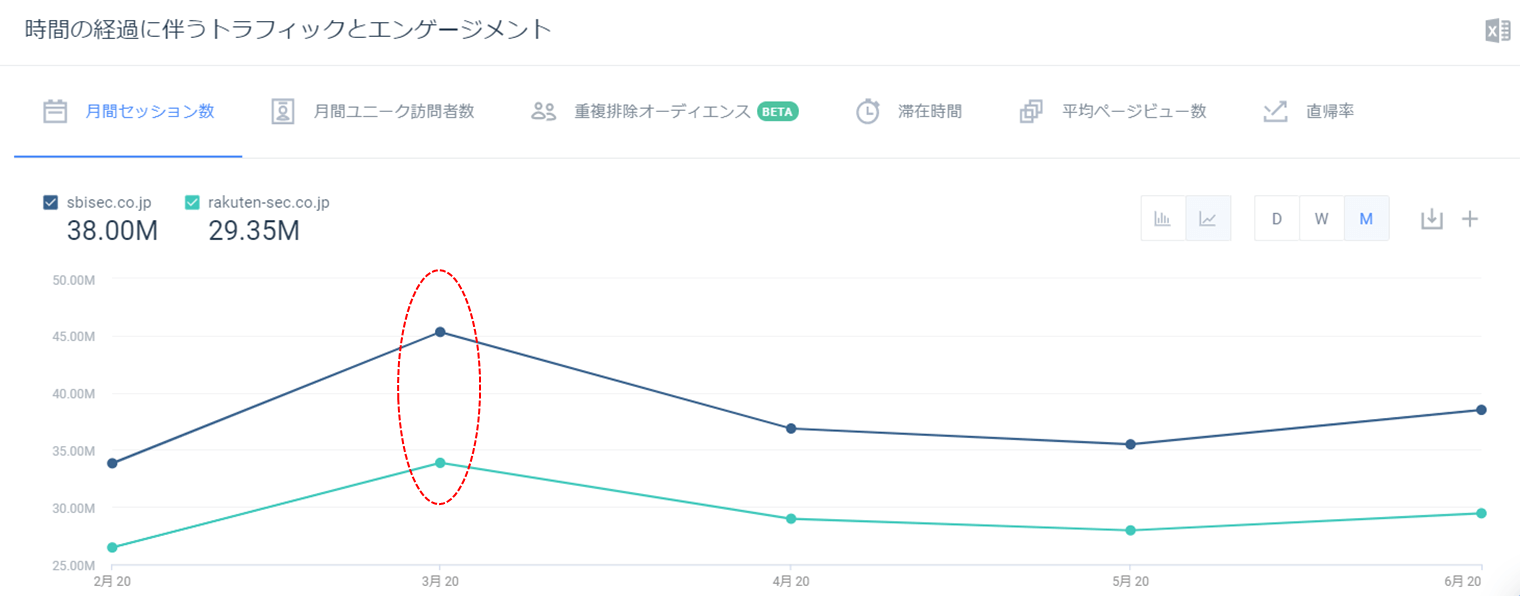Switch granularity to daily (D)

(1277, 218)
